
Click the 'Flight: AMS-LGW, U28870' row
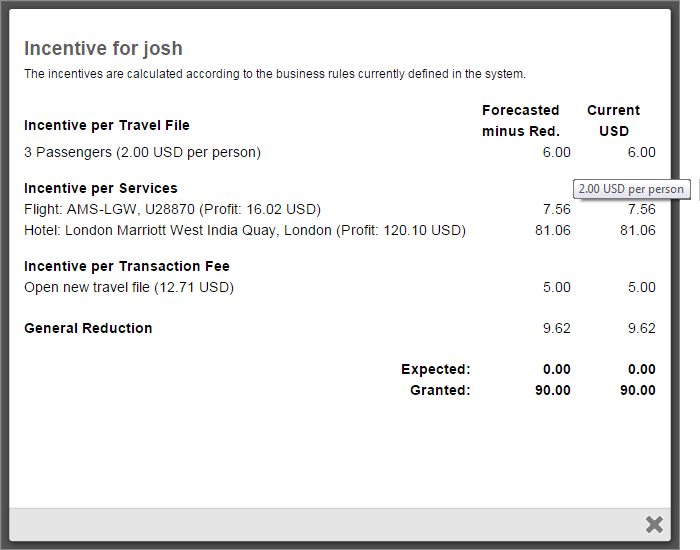click(x=172, y=209)
